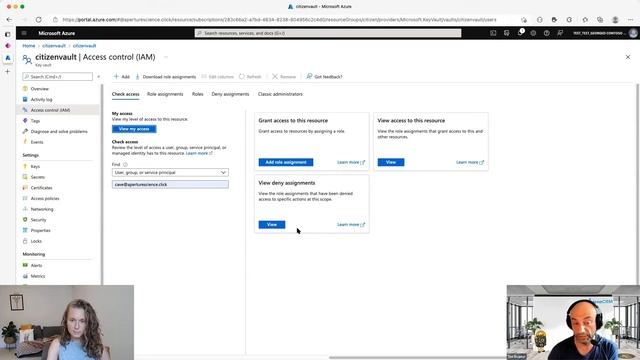Click the Tags icon in sidebar
Viewport: 640px width, 360px height.
click(x=25, y=120)
